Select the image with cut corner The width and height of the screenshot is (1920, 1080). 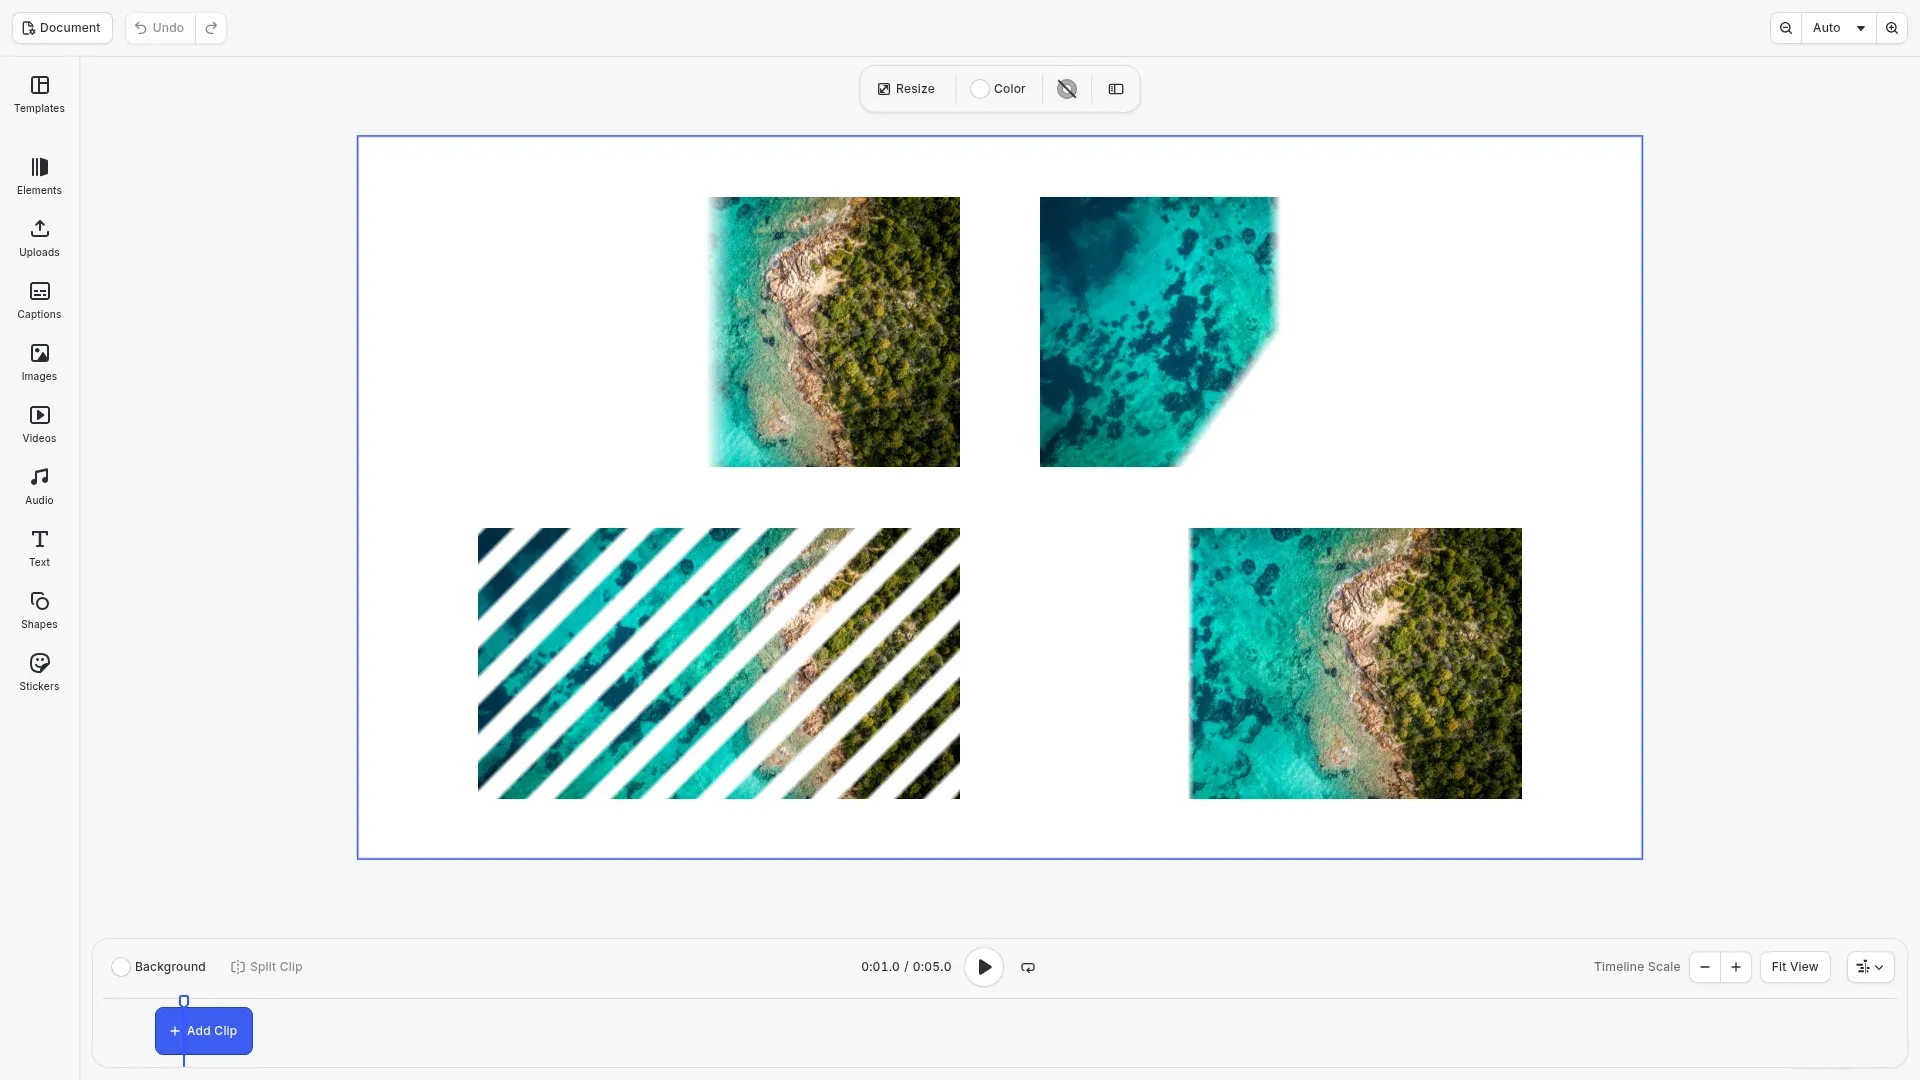(x=1160, y=332)
